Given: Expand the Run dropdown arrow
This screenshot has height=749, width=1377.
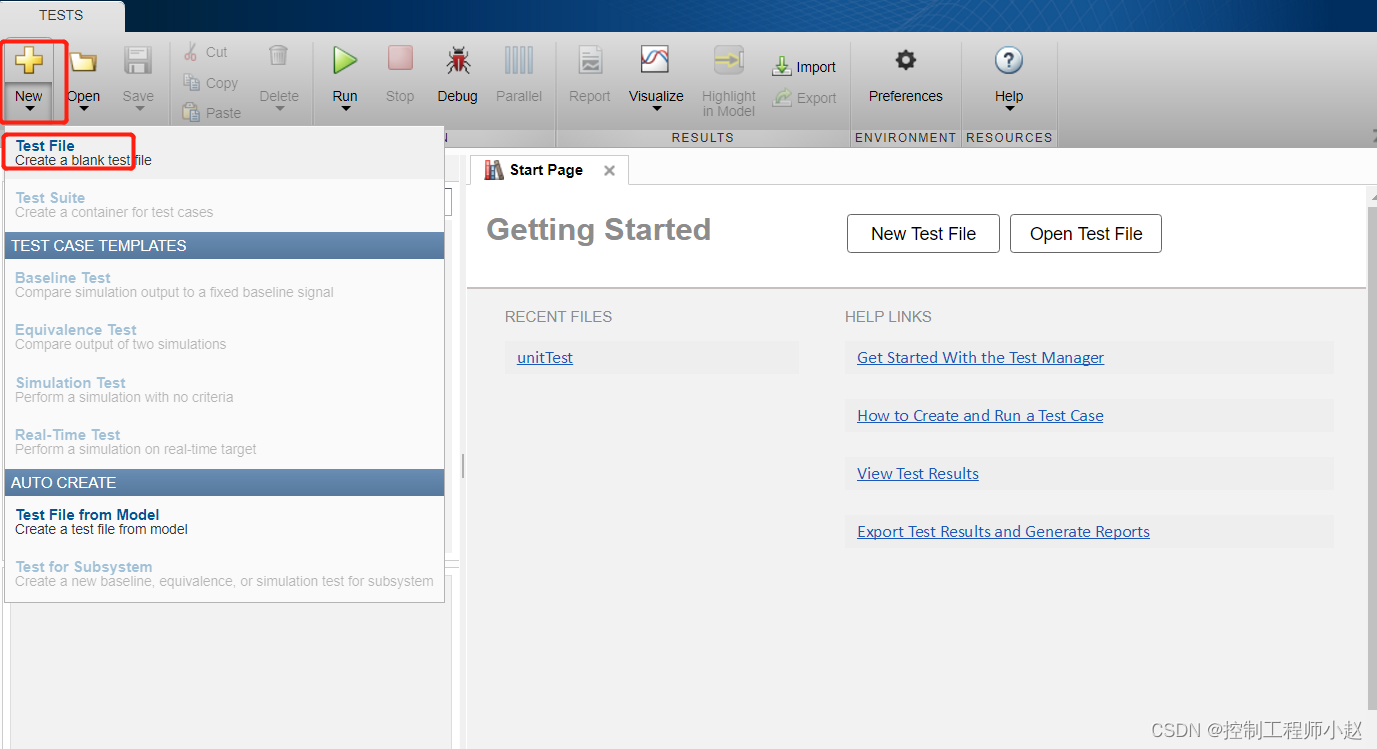Looking at the screenshot, I should click(x=345, y=109).
